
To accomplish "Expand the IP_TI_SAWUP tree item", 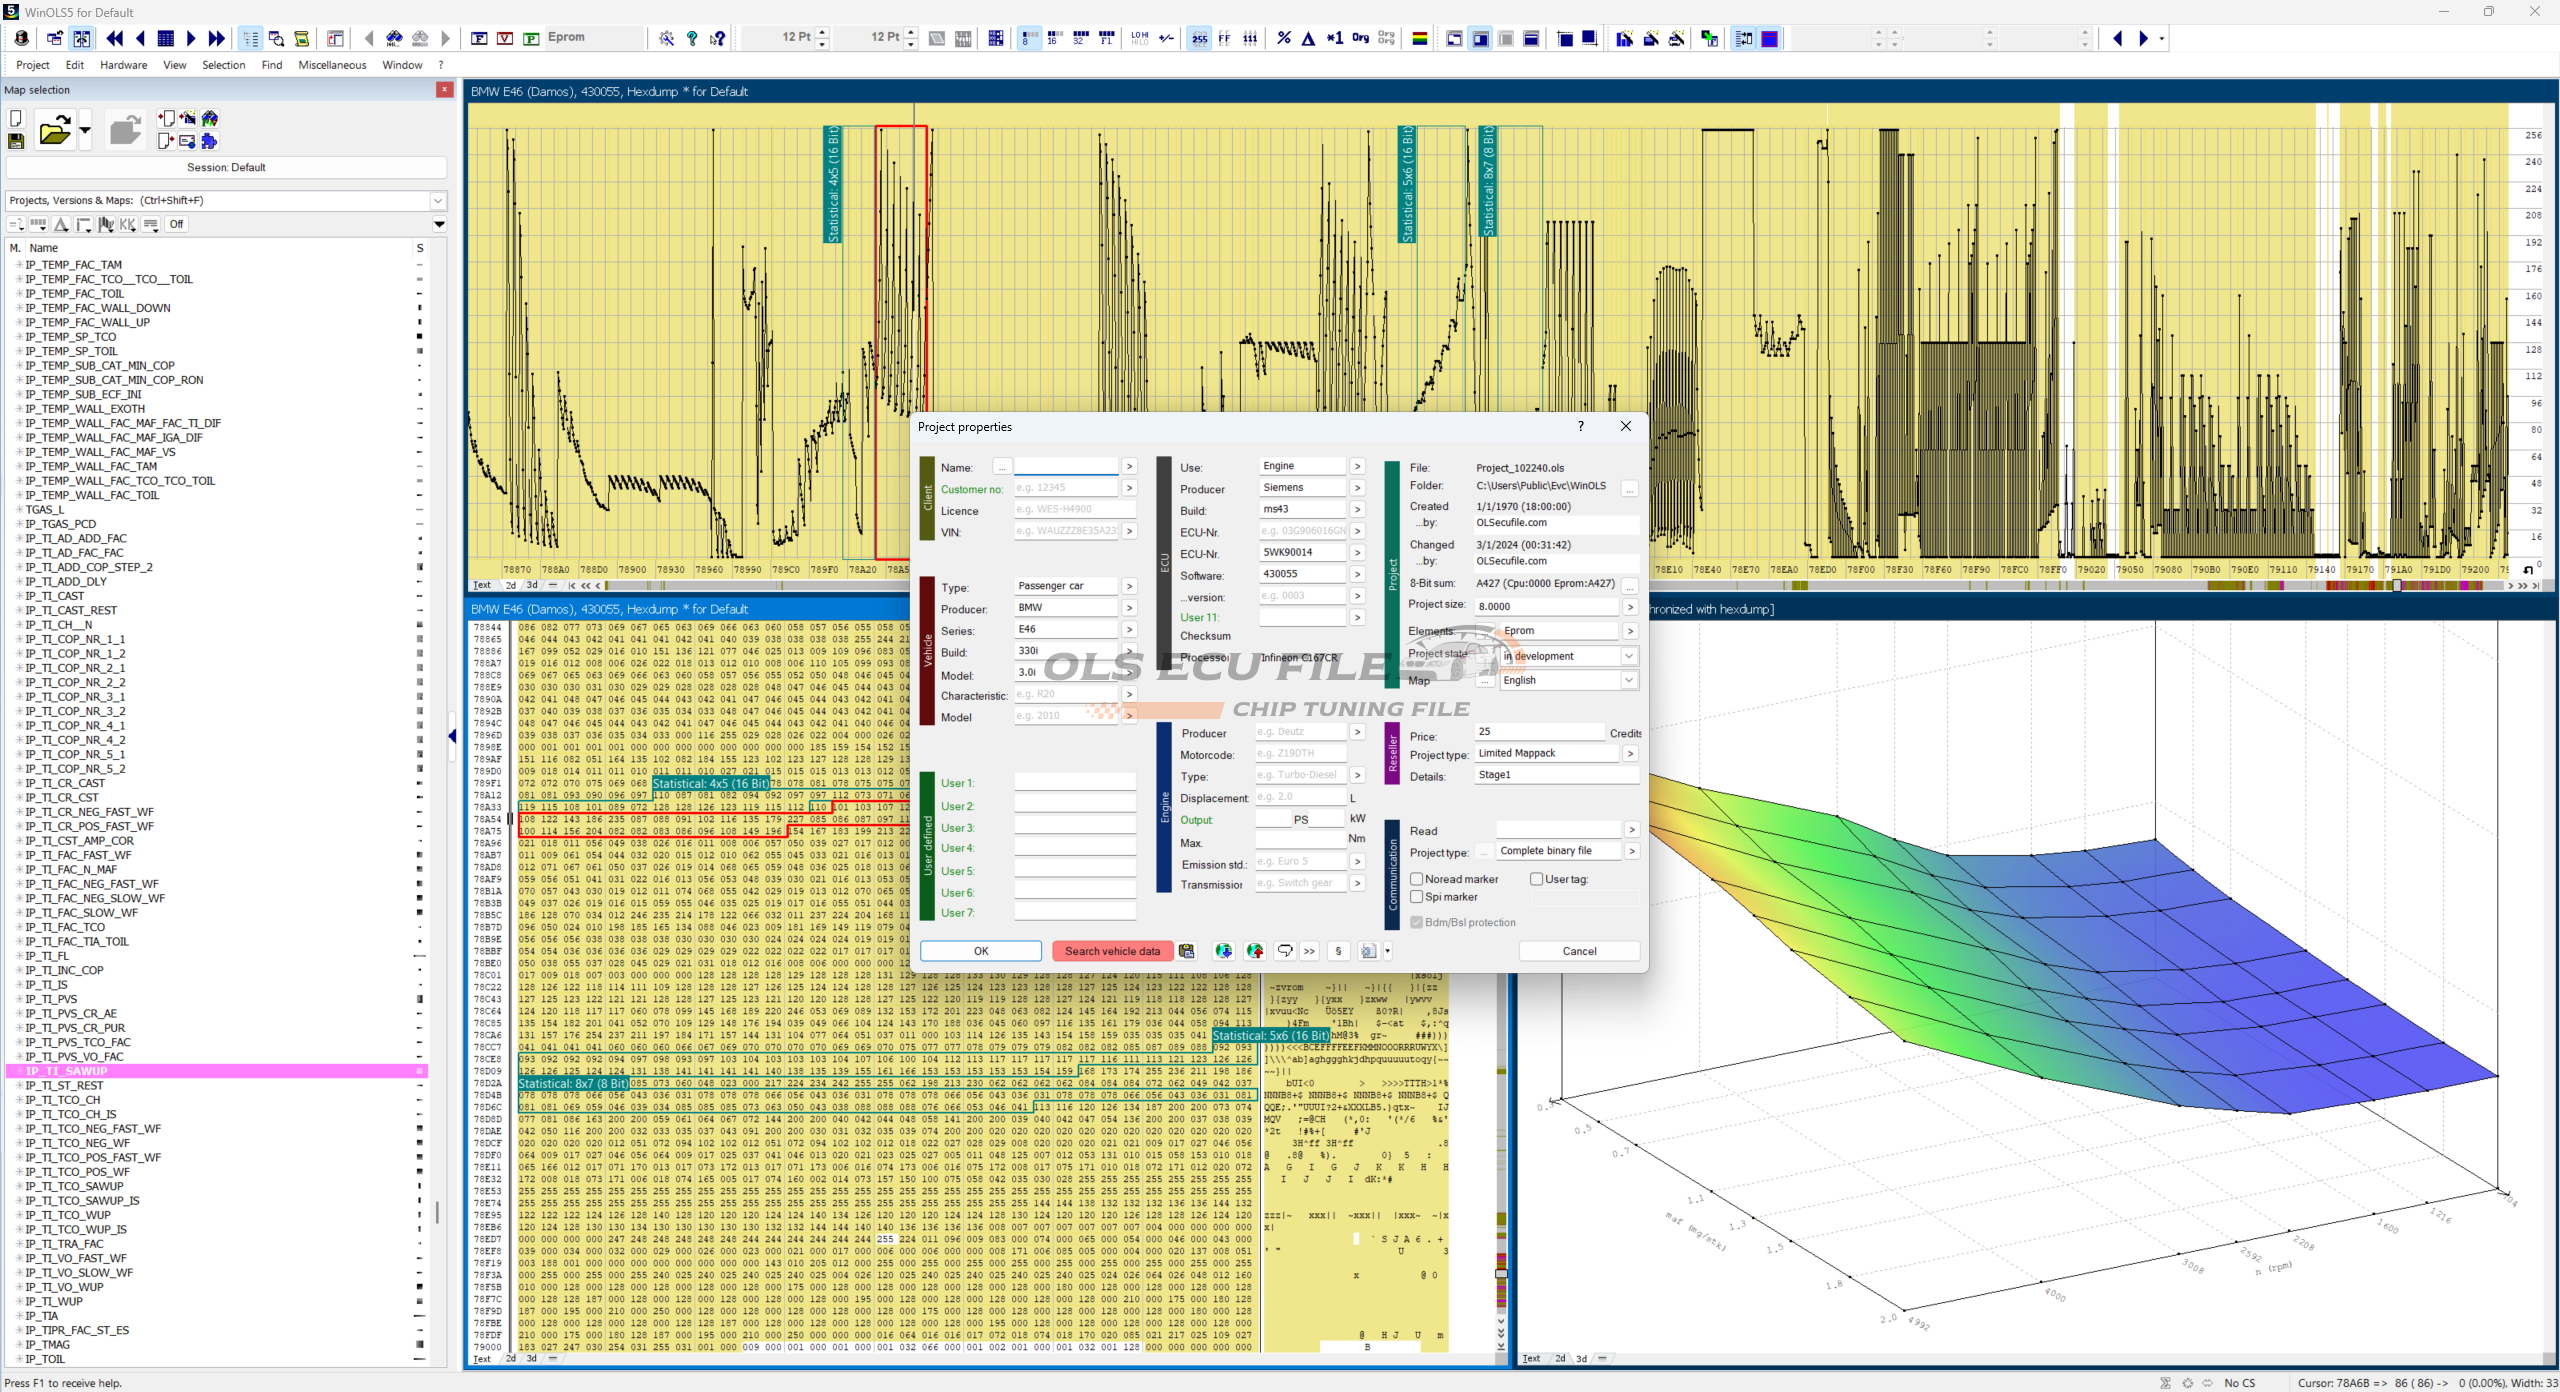I will coord(19,1071).
